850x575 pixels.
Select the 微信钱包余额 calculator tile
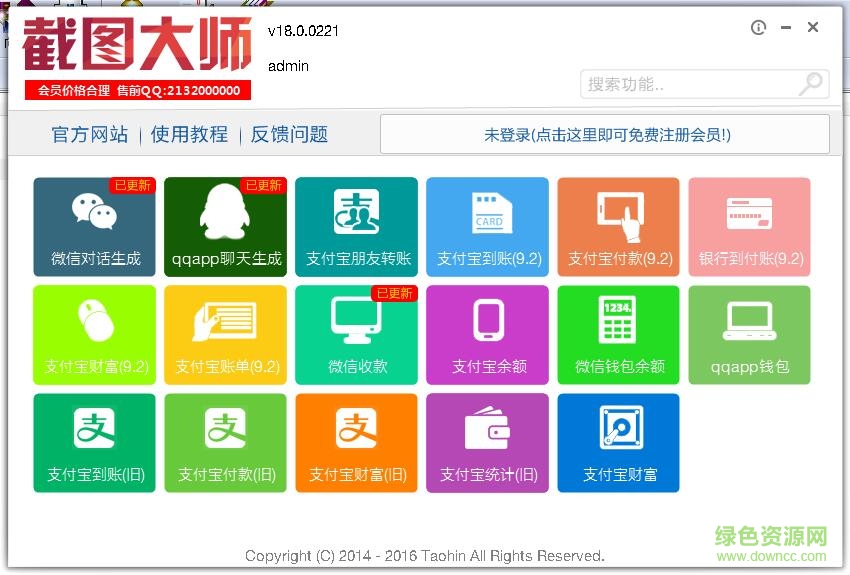(619, 335)
